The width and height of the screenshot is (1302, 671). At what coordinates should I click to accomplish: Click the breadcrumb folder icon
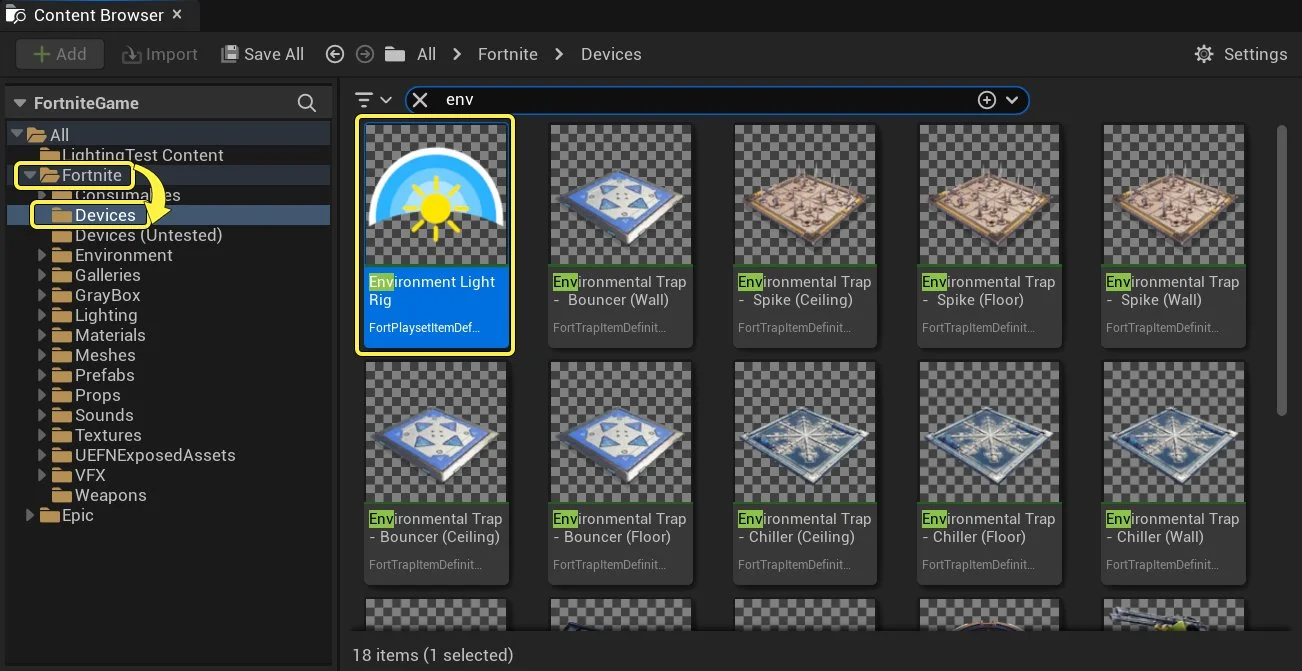point(395,54)
